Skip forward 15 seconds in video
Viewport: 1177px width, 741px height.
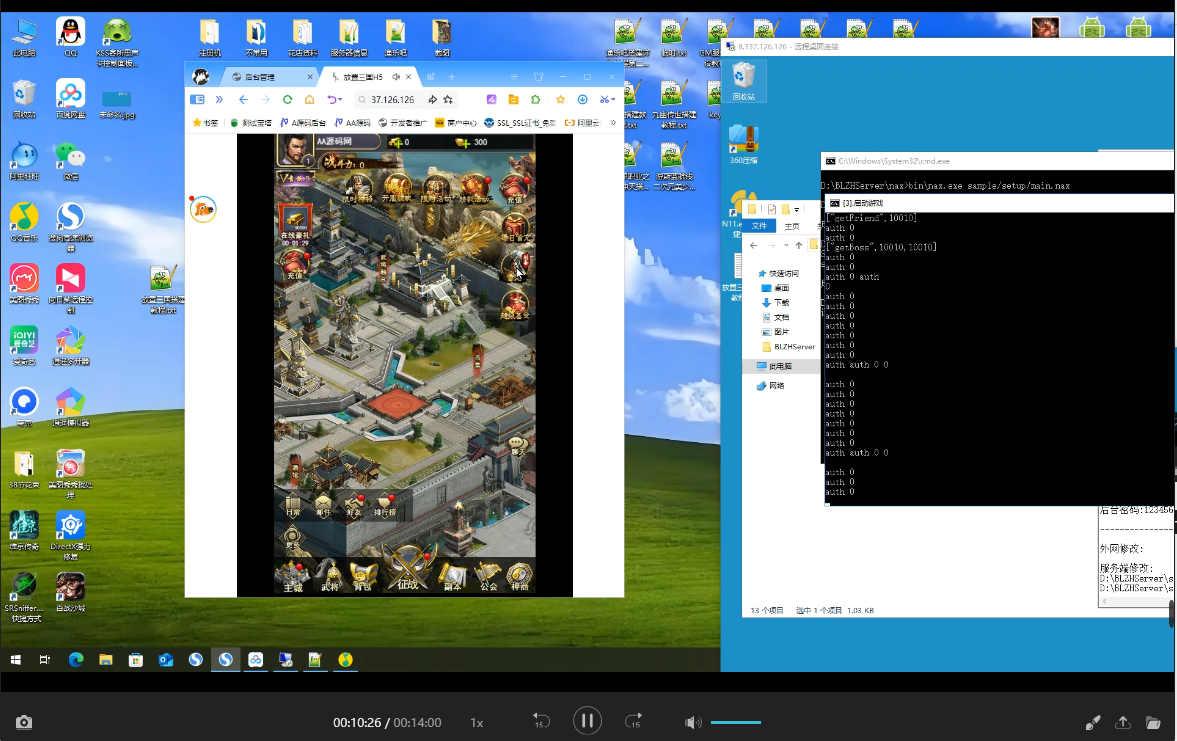coord(634,721)
